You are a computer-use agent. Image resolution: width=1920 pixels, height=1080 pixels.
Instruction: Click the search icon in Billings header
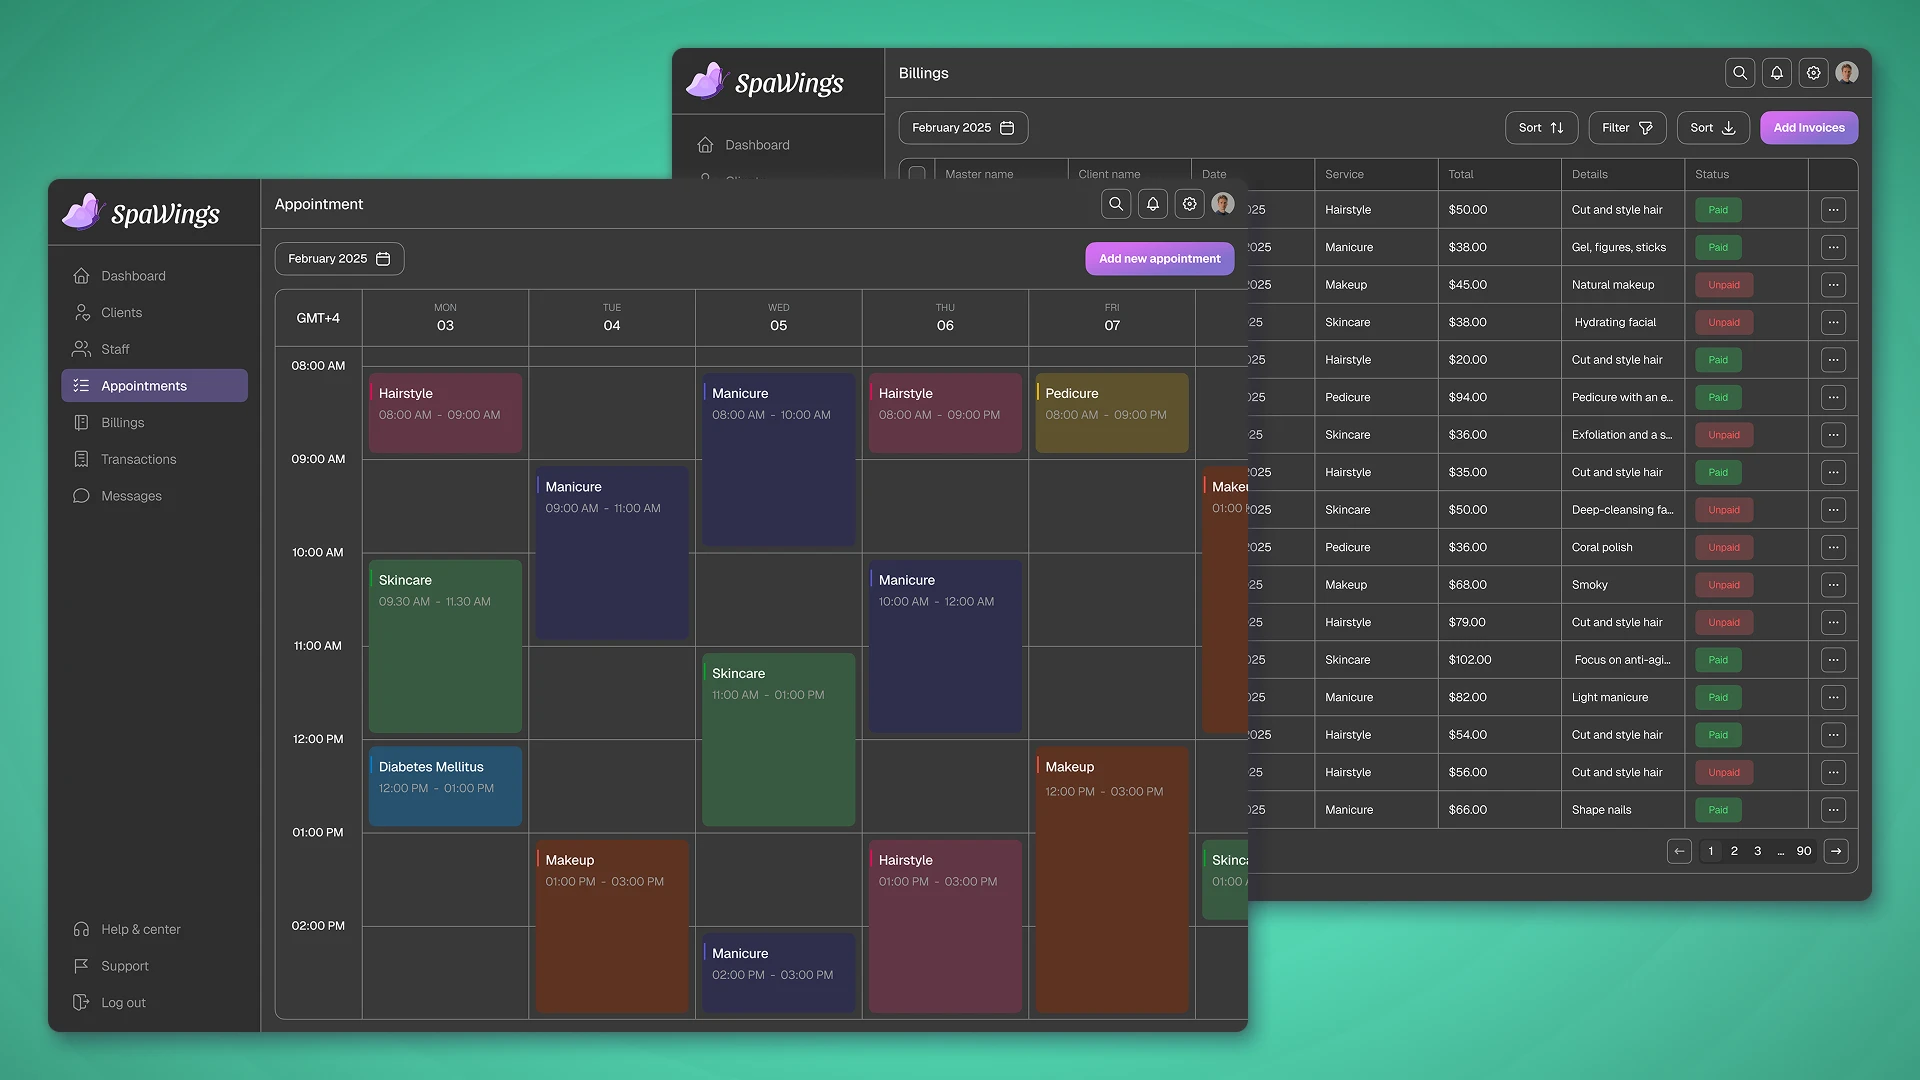pyautogui.click(x=1740, y=73)
